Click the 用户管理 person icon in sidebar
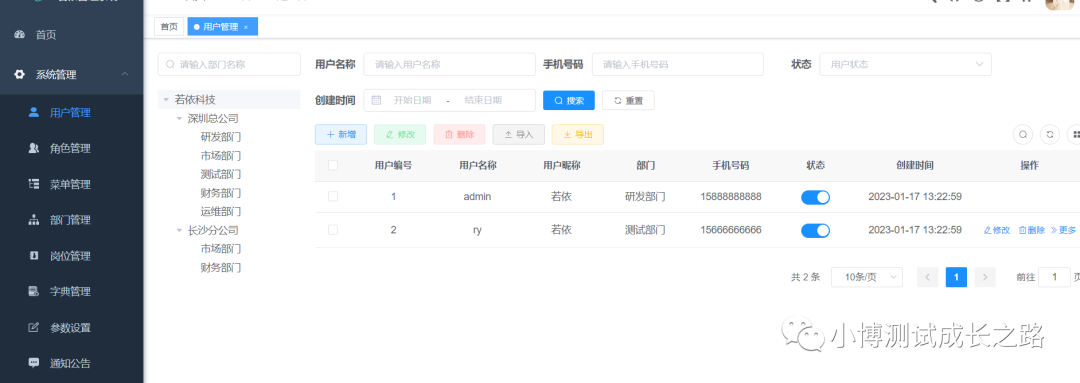Image resolution: width=1080 pixels, height=383 pixels. point(33,112)
